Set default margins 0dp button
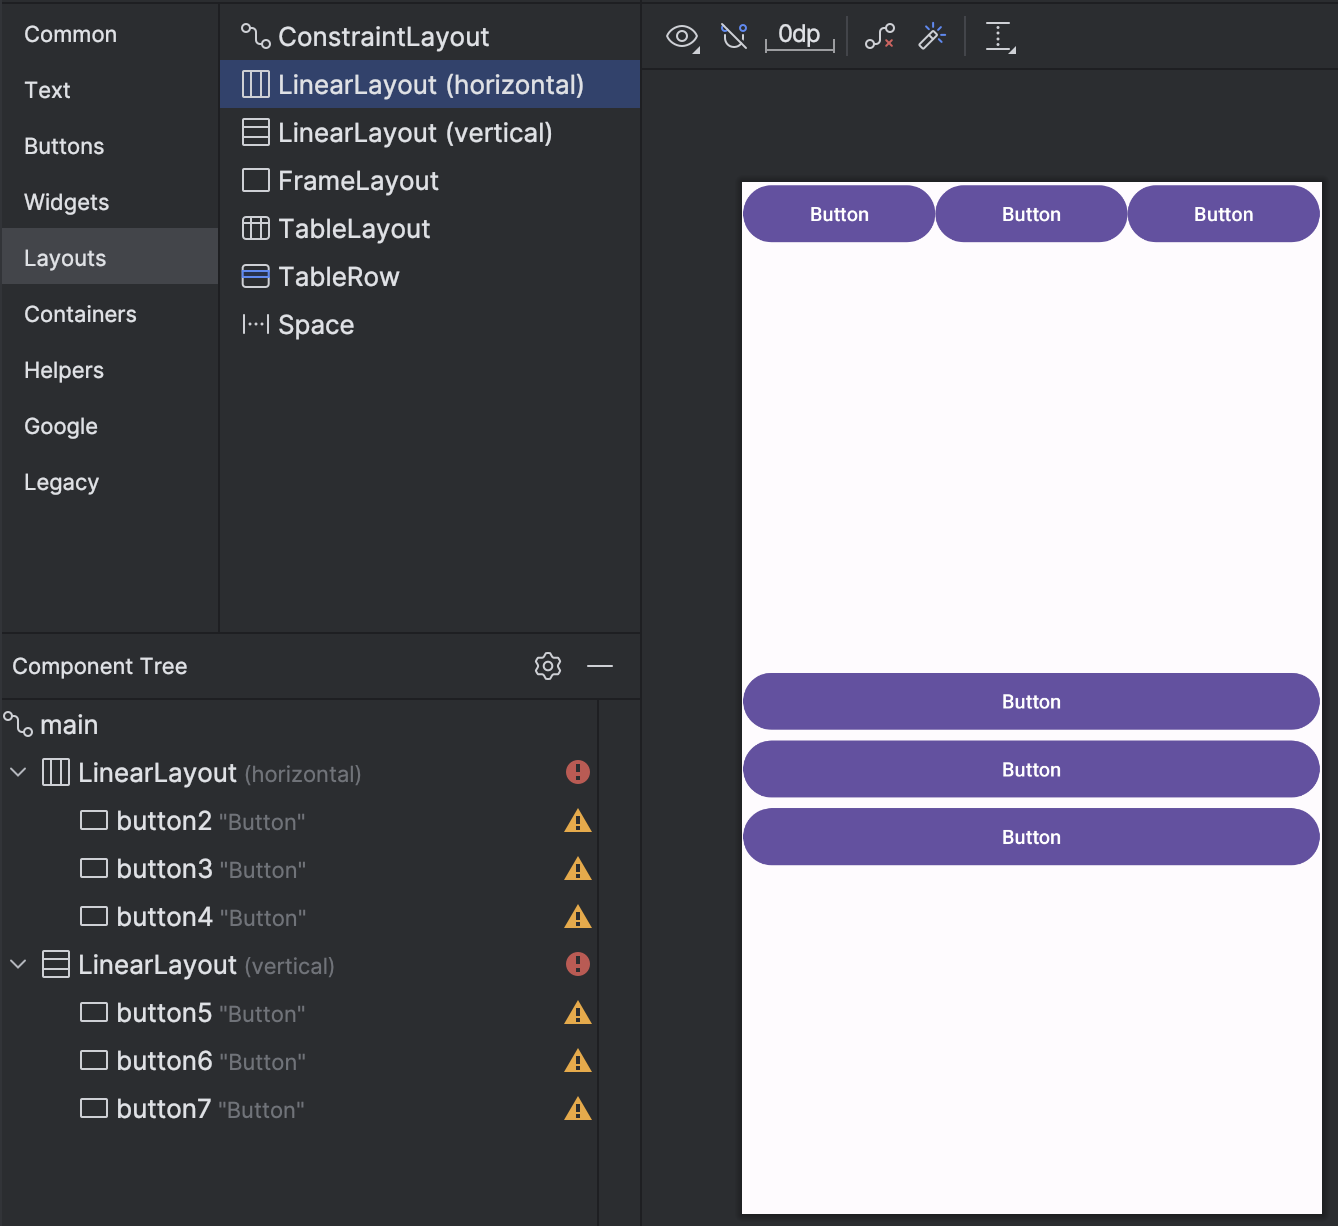The height and width of the screenshot is (1226, 1338). click(x=799, y=36)
